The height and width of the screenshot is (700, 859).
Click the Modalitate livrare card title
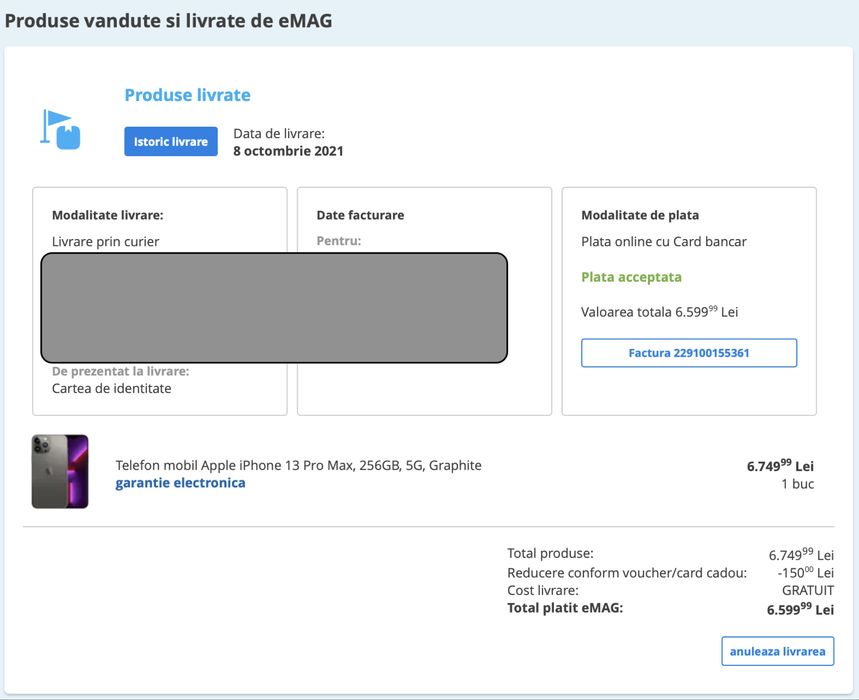107,215
